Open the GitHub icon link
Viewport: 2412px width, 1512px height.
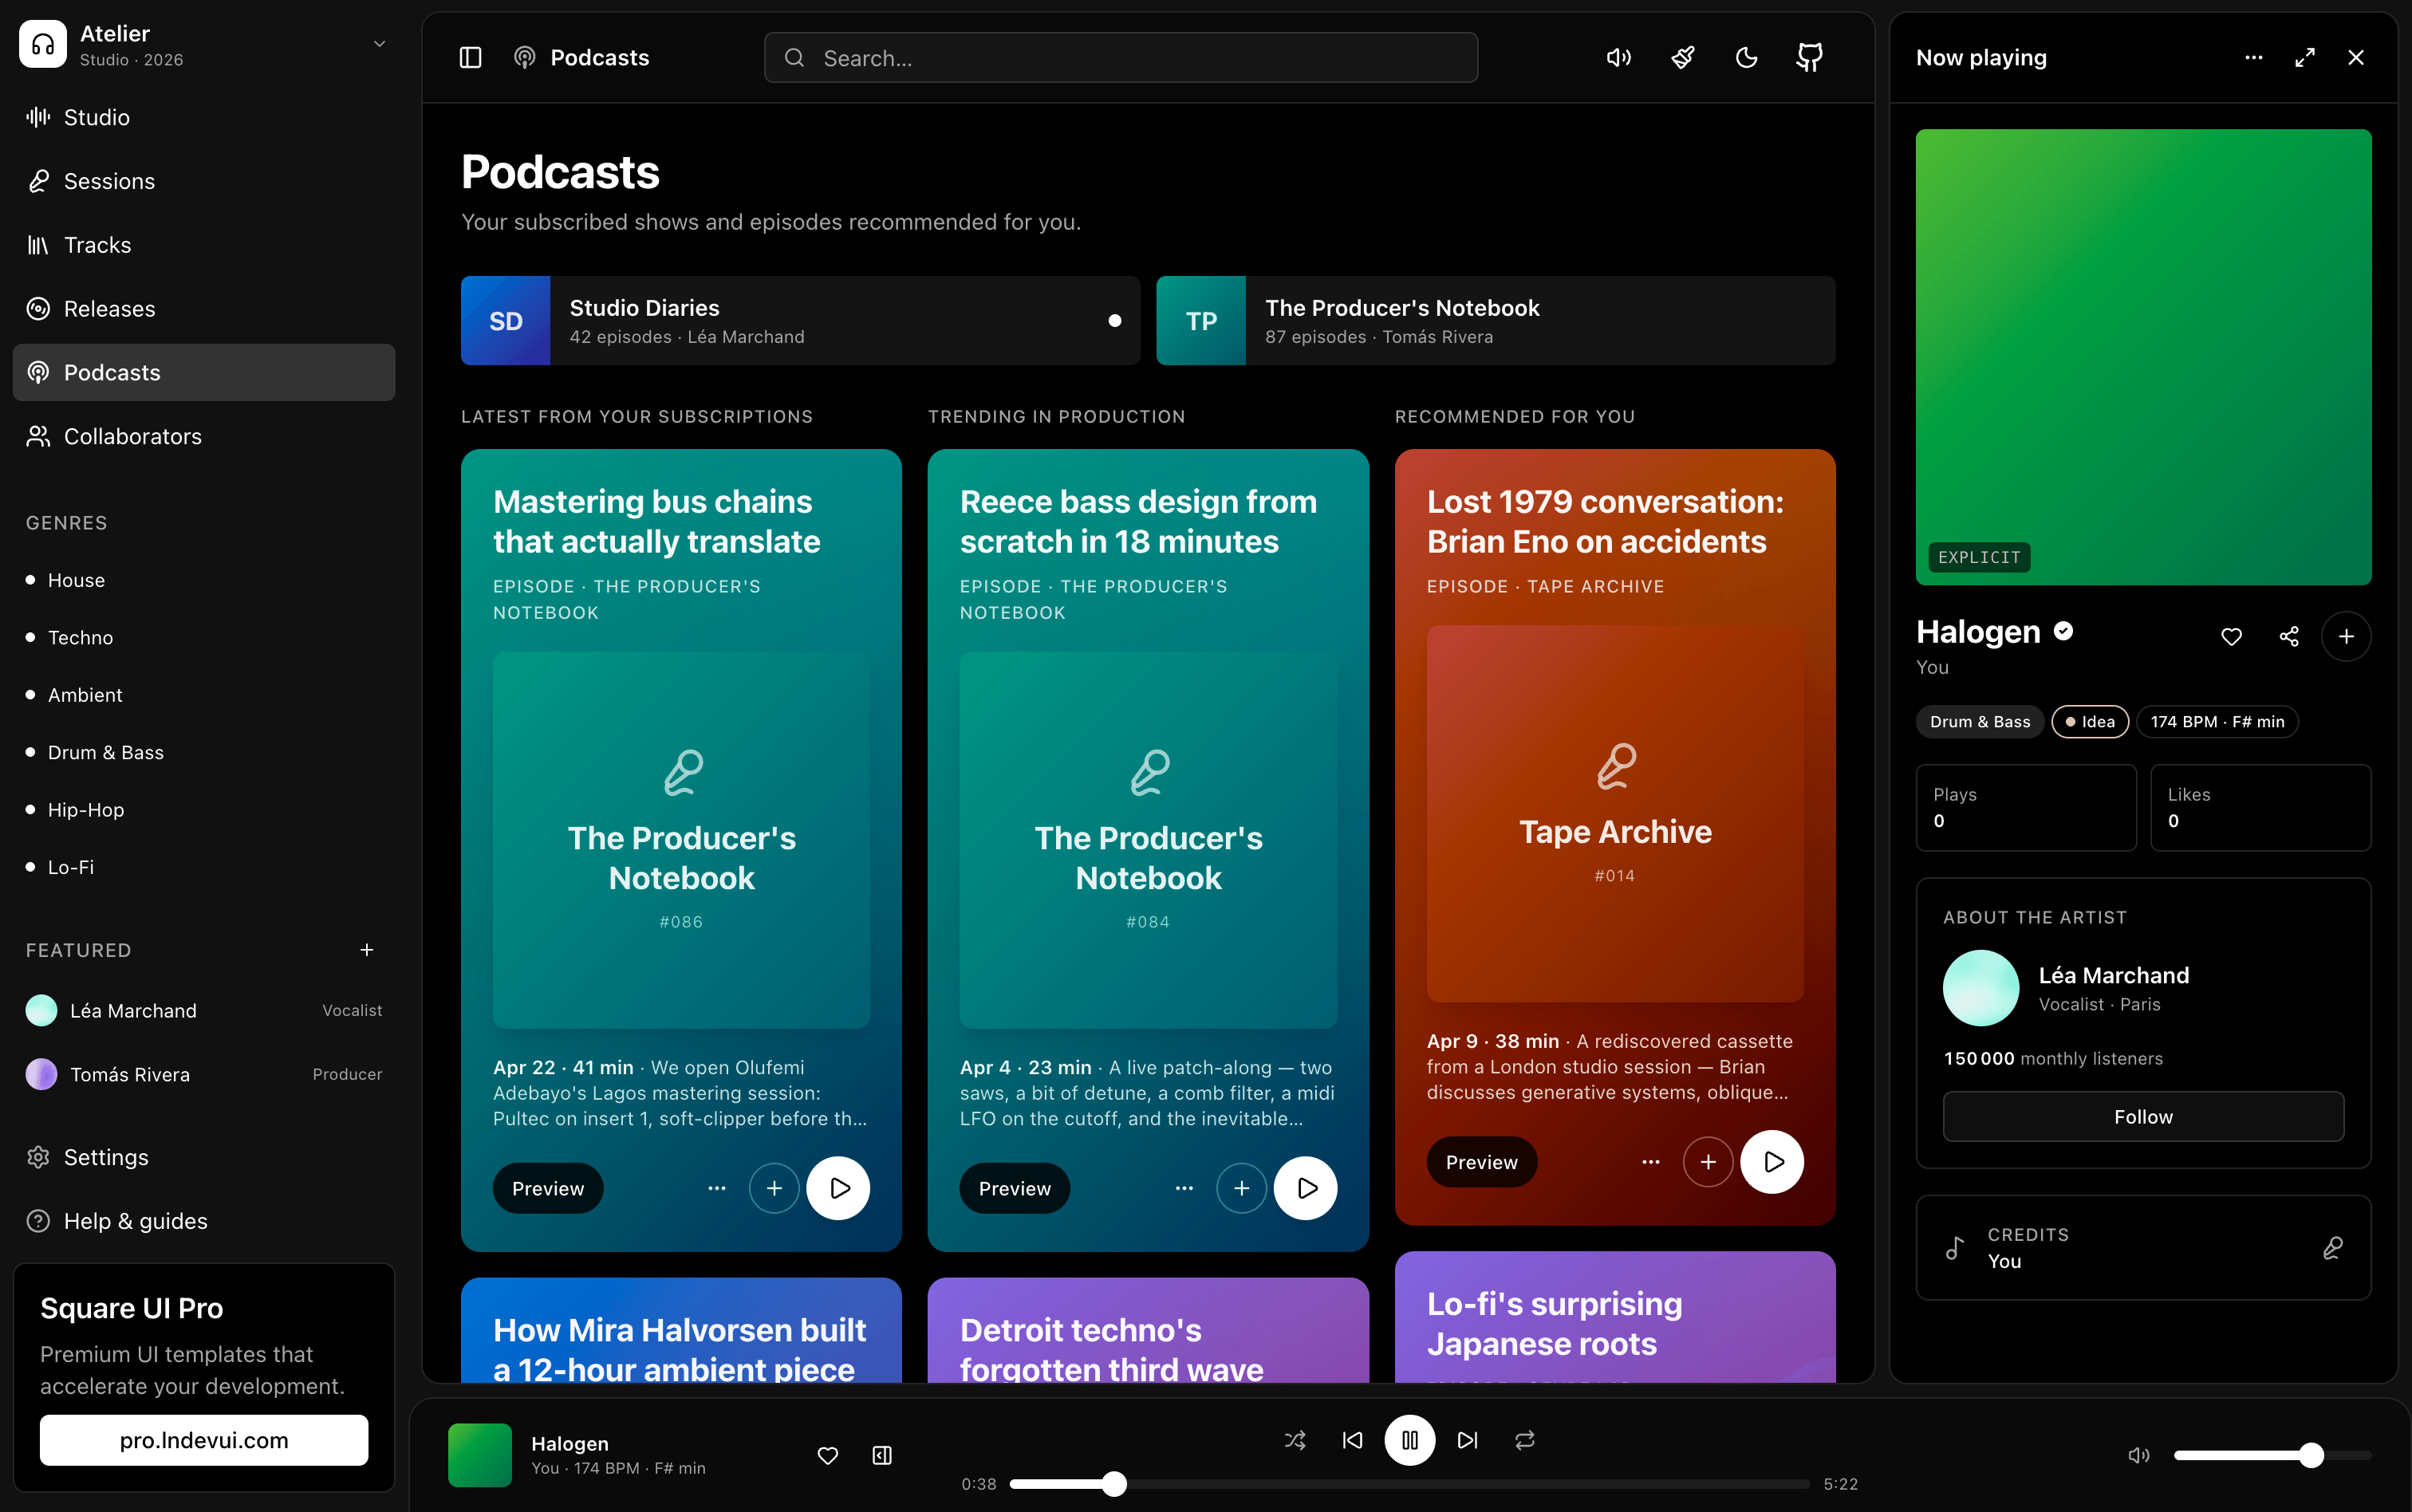[x=1810, y=58]
